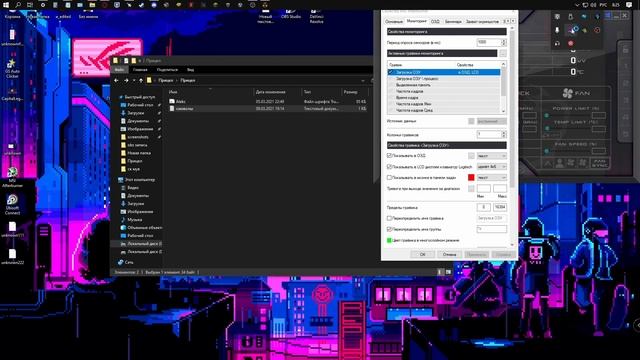Go back in Explorer navigation

pyautogui.click(x=116, y=81)
